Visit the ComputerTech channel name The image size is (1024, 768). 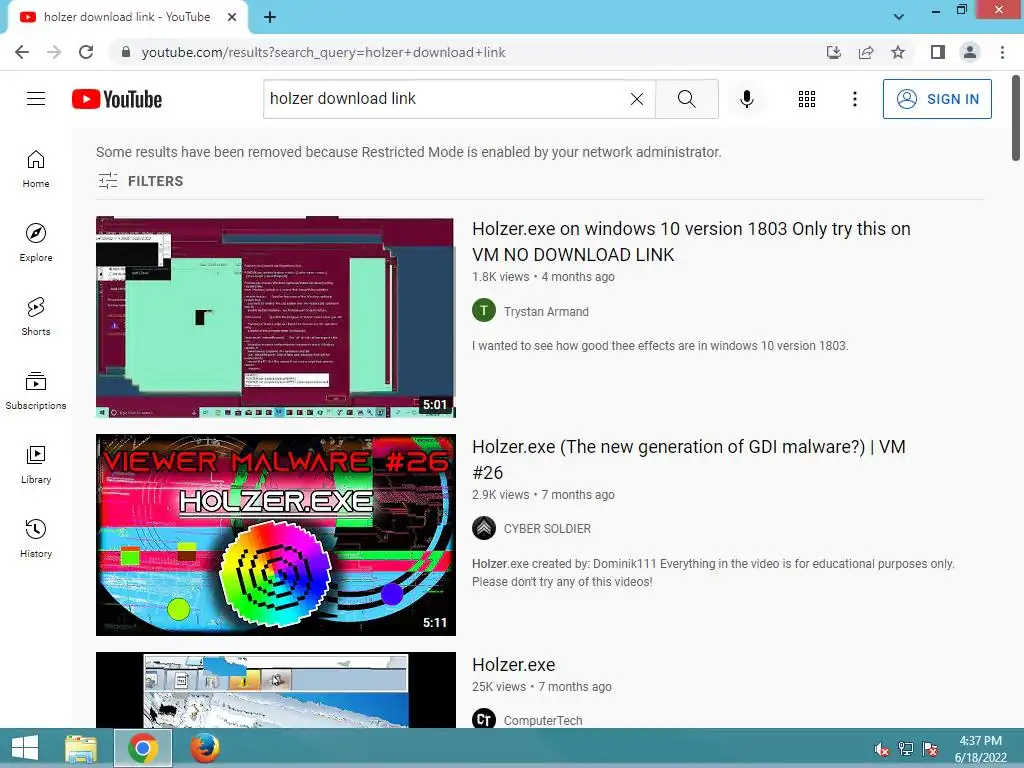click(543, 720)
